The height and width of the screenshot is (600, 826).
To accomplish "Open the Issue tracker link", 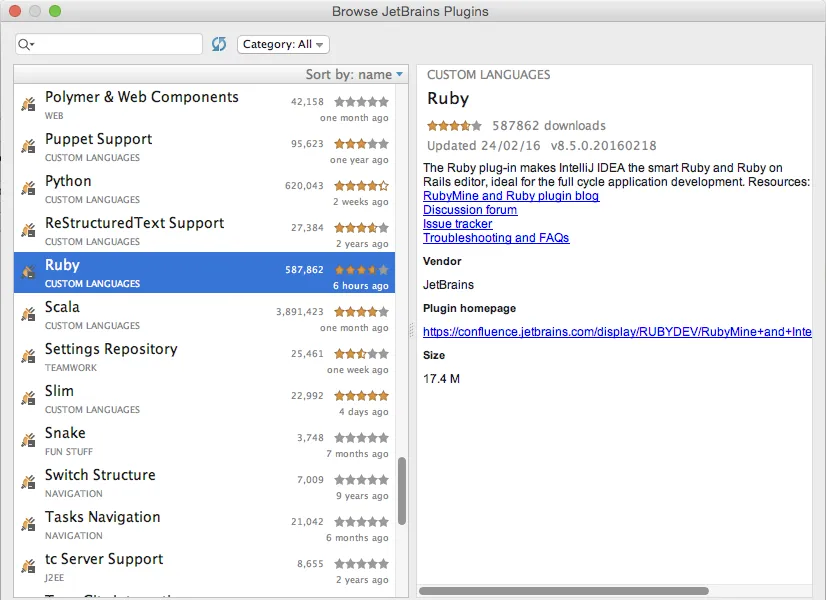I will 458,224.
